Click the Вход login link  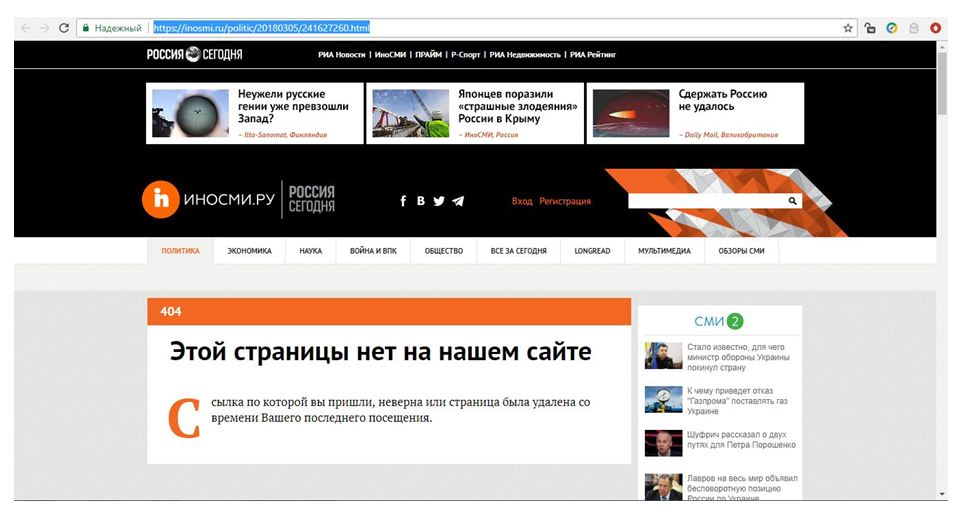click(x=522, y=201)
